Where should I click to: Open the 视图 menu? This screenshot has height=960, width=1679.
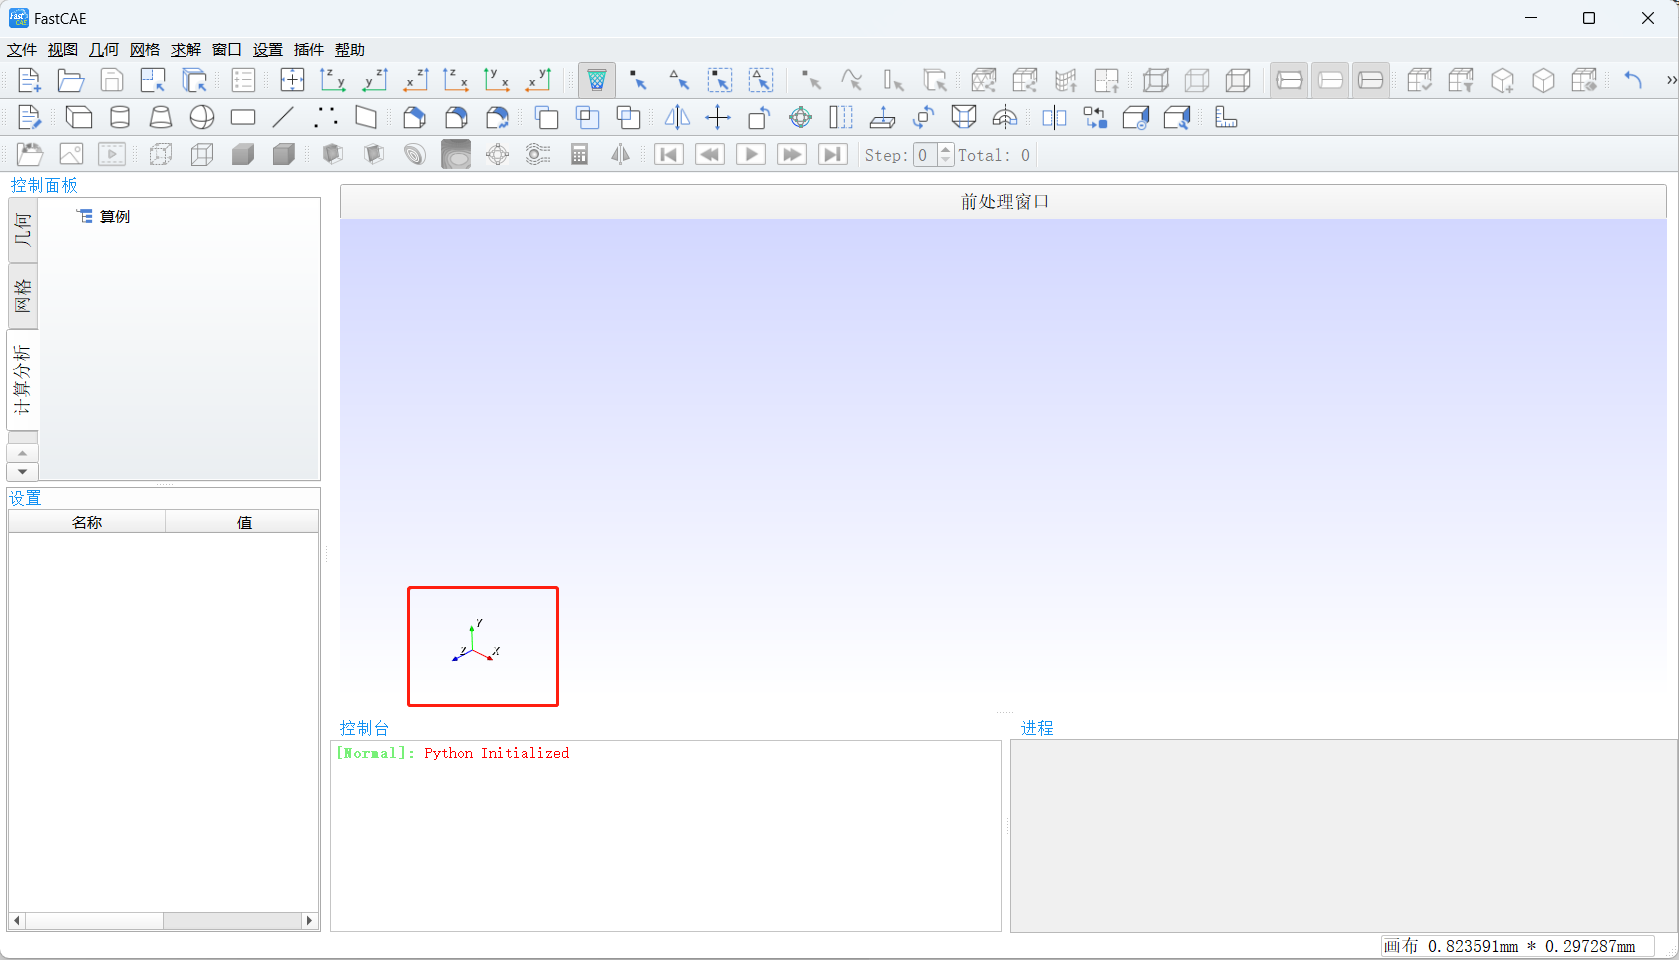point(63,50)
